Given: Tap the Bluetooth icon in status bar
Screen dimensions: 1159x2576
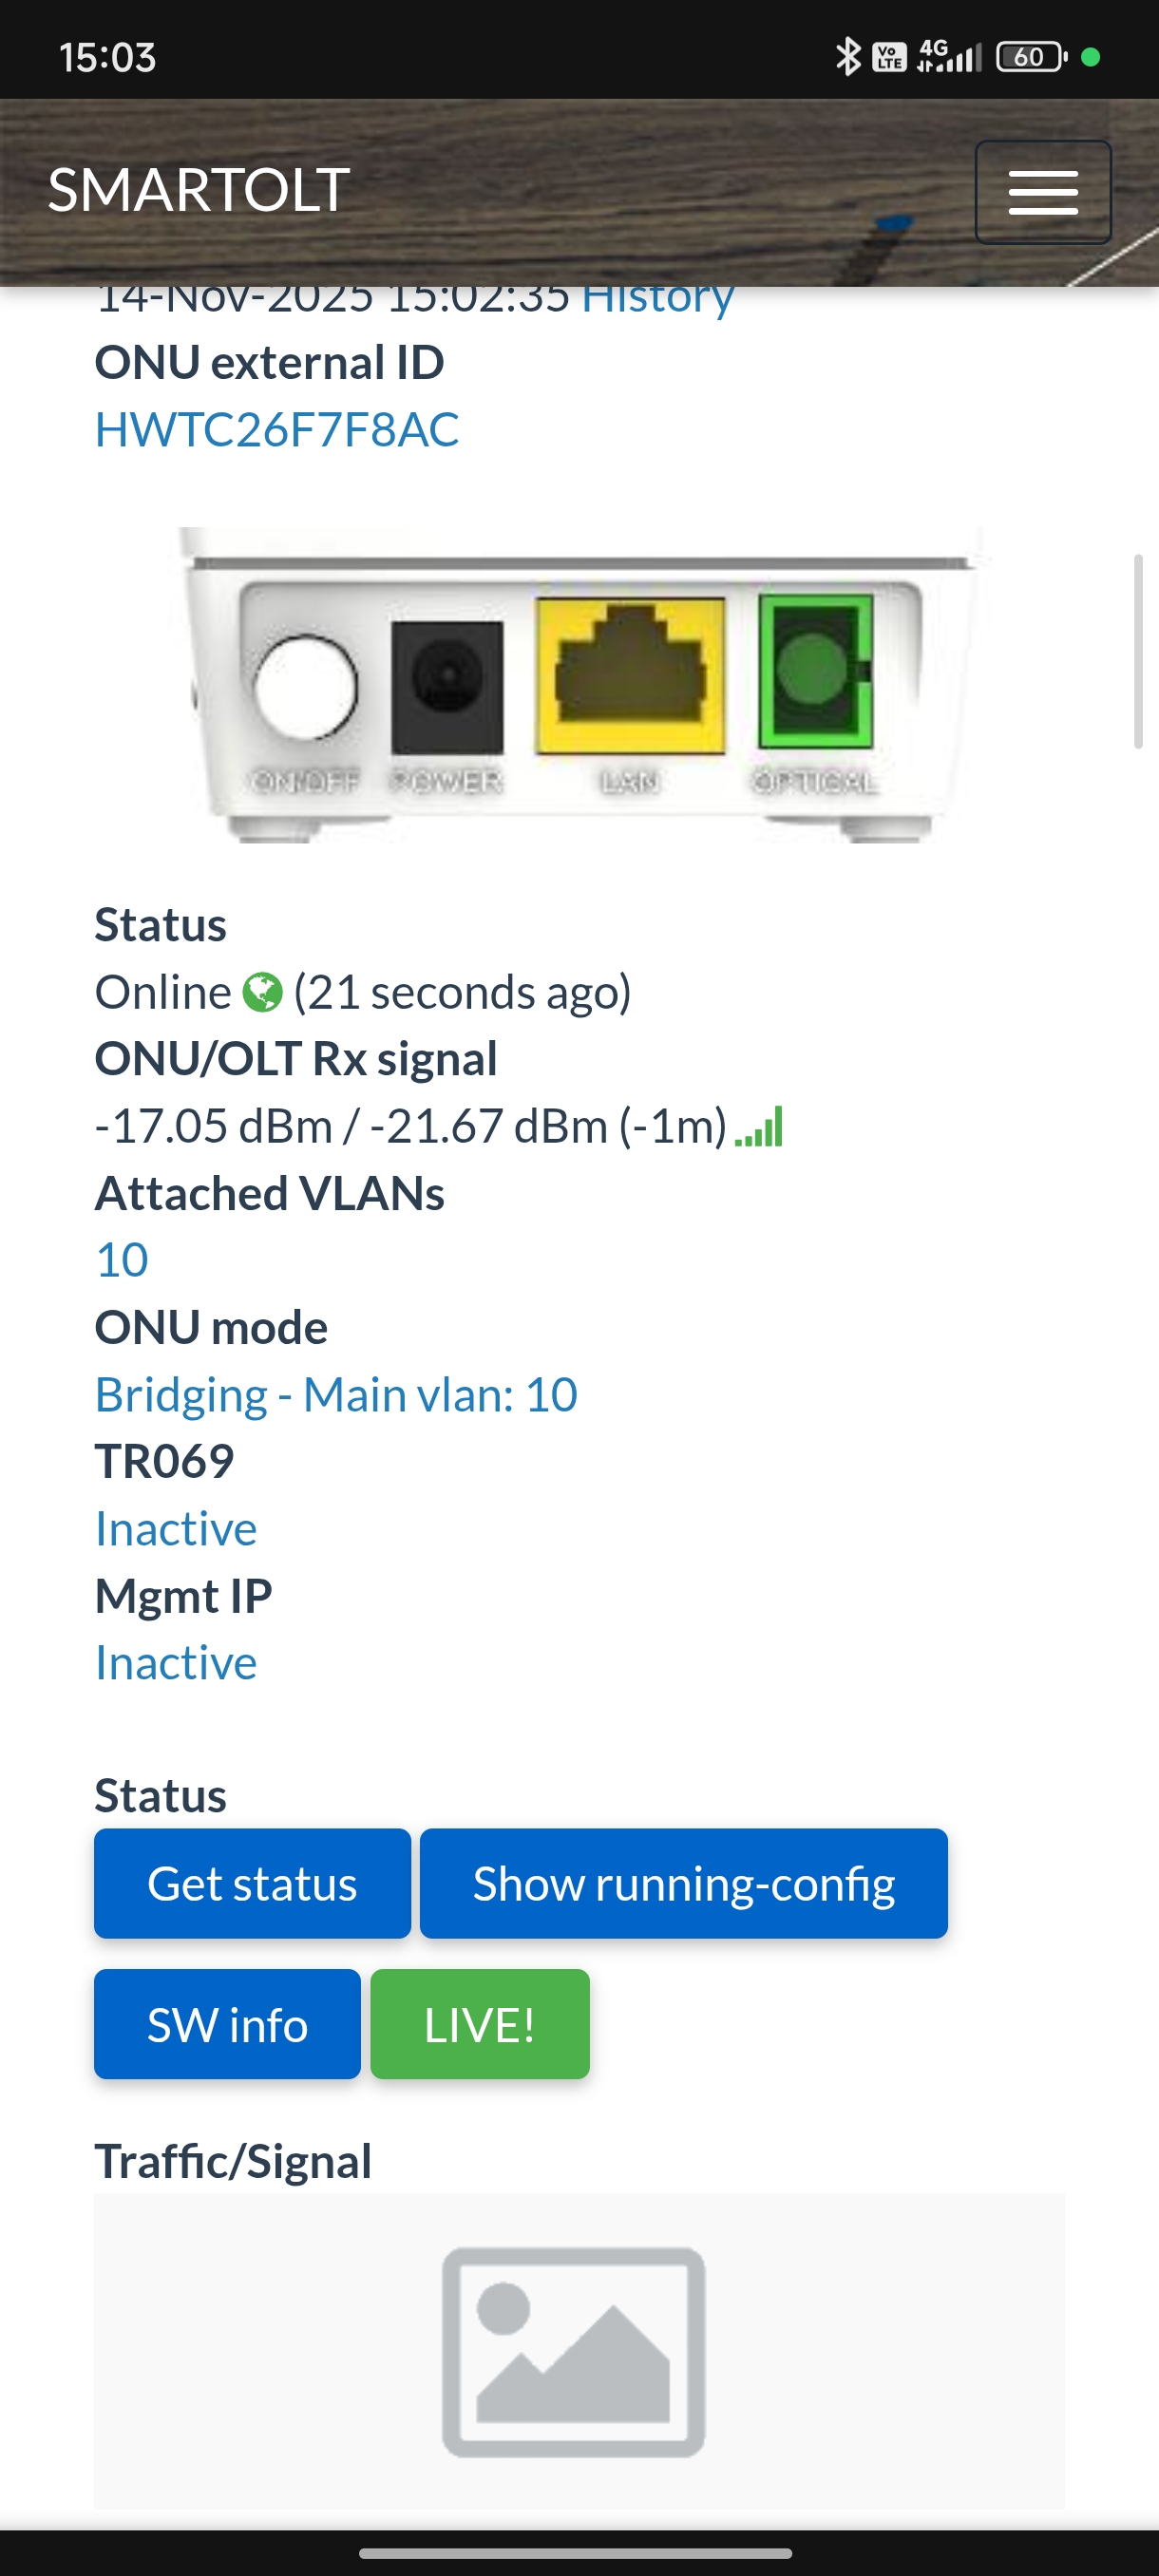Looking at the screenshot, I should (x=848, y=57).
